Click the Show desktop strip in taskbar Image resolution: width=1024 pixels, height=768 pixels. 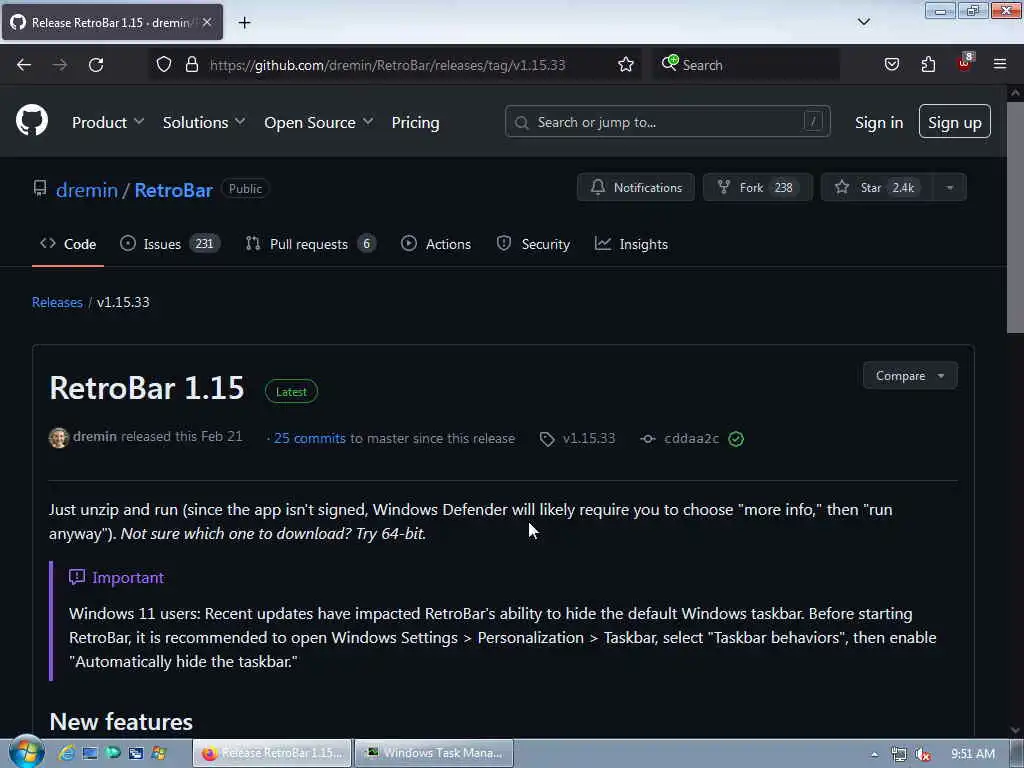click(1017, 754)
